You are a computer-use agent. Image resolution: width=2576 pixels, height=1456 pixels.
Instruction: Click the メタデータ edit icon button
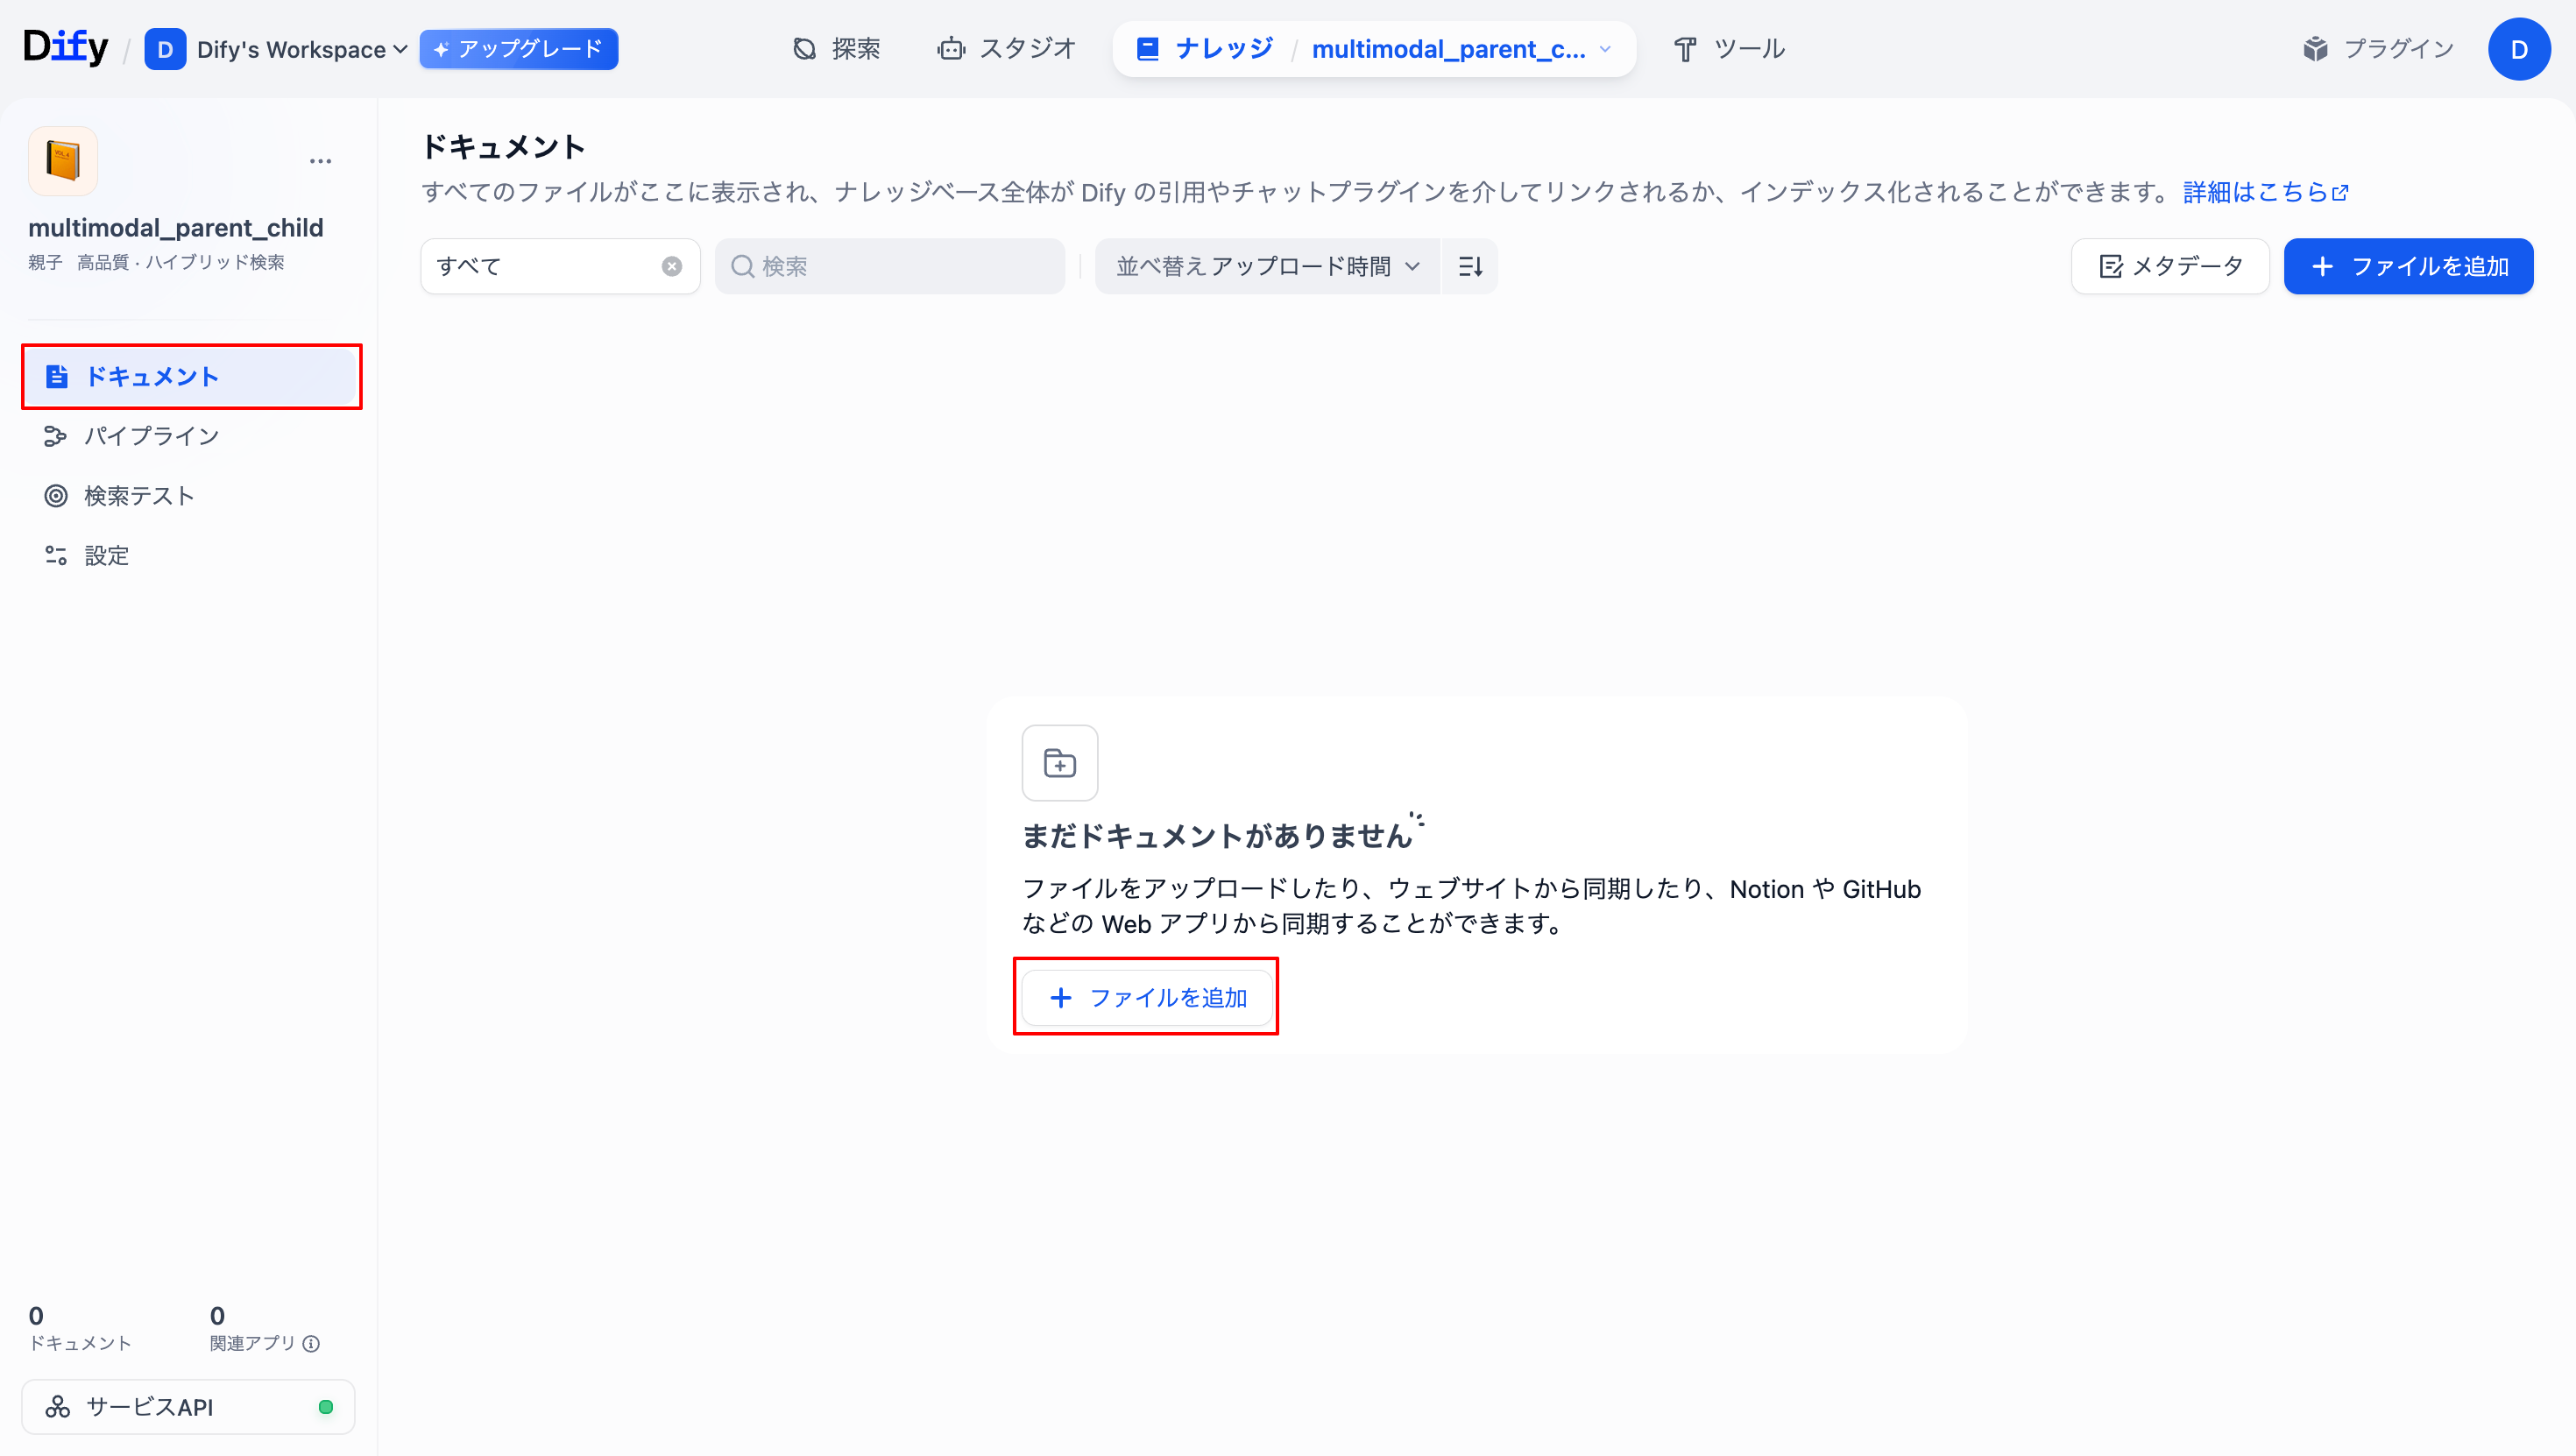[2113, 266]
